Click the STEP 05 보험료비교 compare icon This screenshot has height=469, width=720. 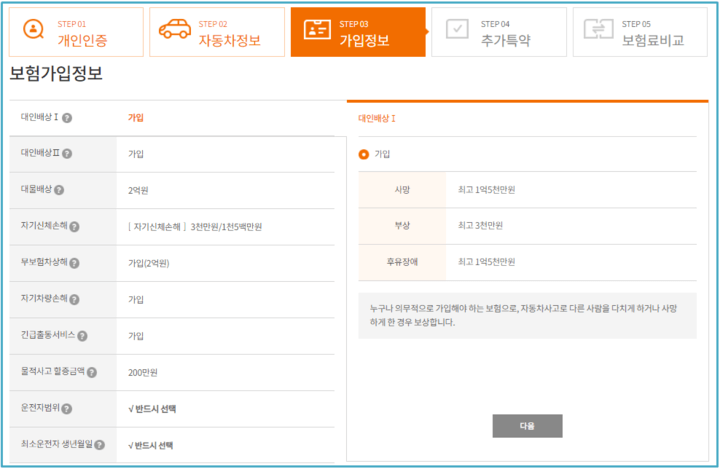pyautogui.click(x=598, y=29)
